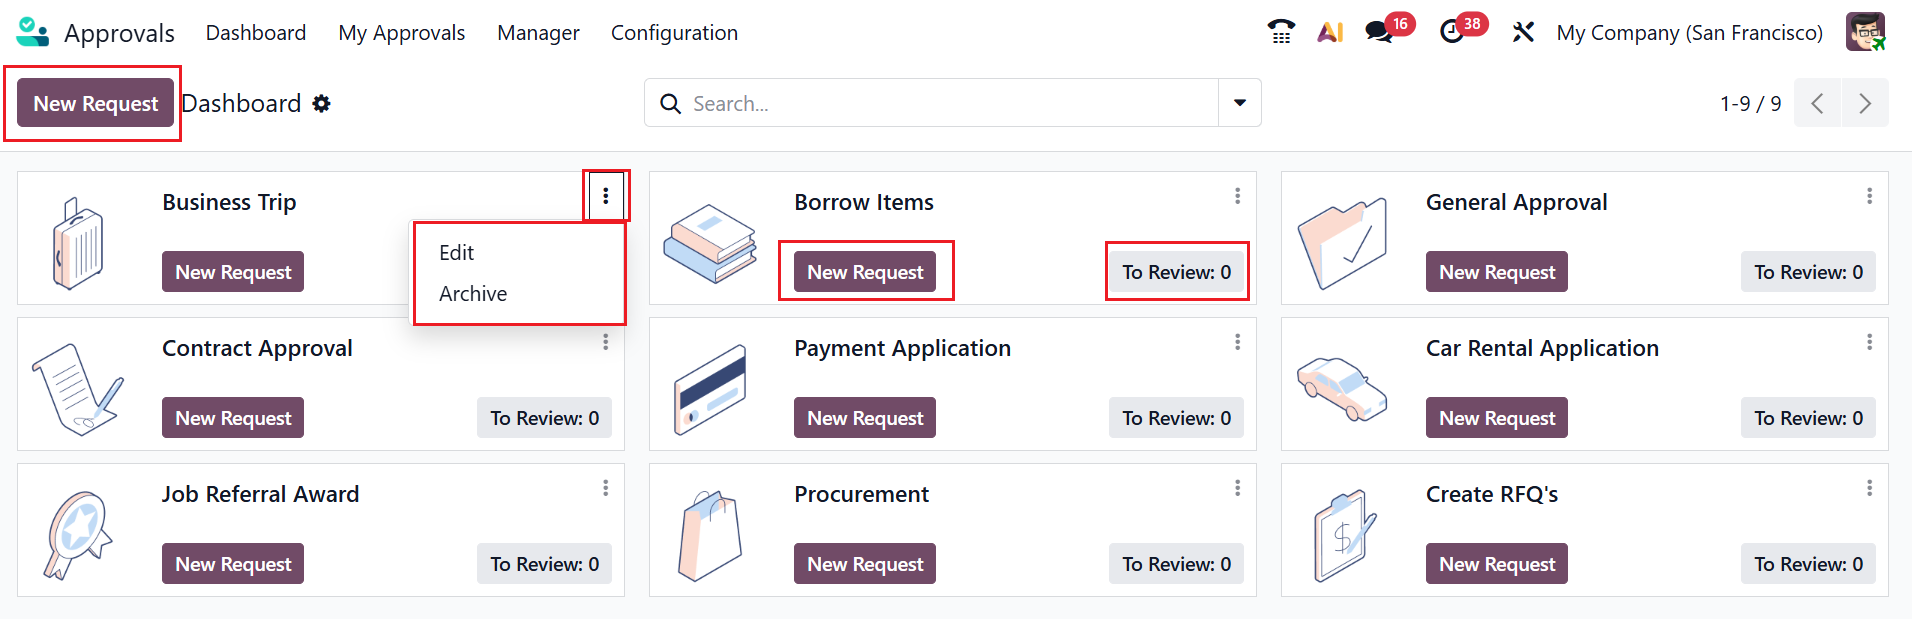Click the Approvals app logo
1912x619 pixels.
click(x=33, y=32)
